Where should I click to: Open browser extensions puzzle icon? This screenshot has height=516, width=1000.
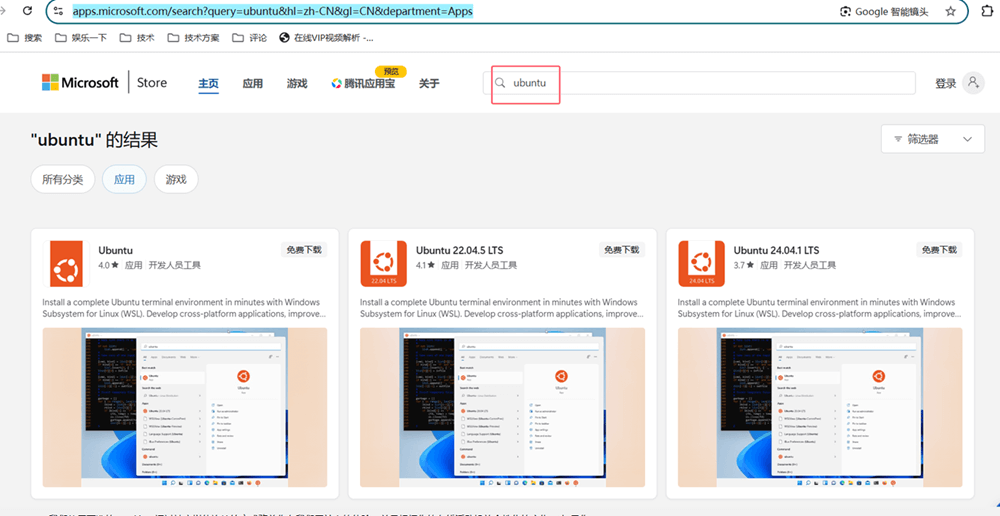tap(987, 11)
